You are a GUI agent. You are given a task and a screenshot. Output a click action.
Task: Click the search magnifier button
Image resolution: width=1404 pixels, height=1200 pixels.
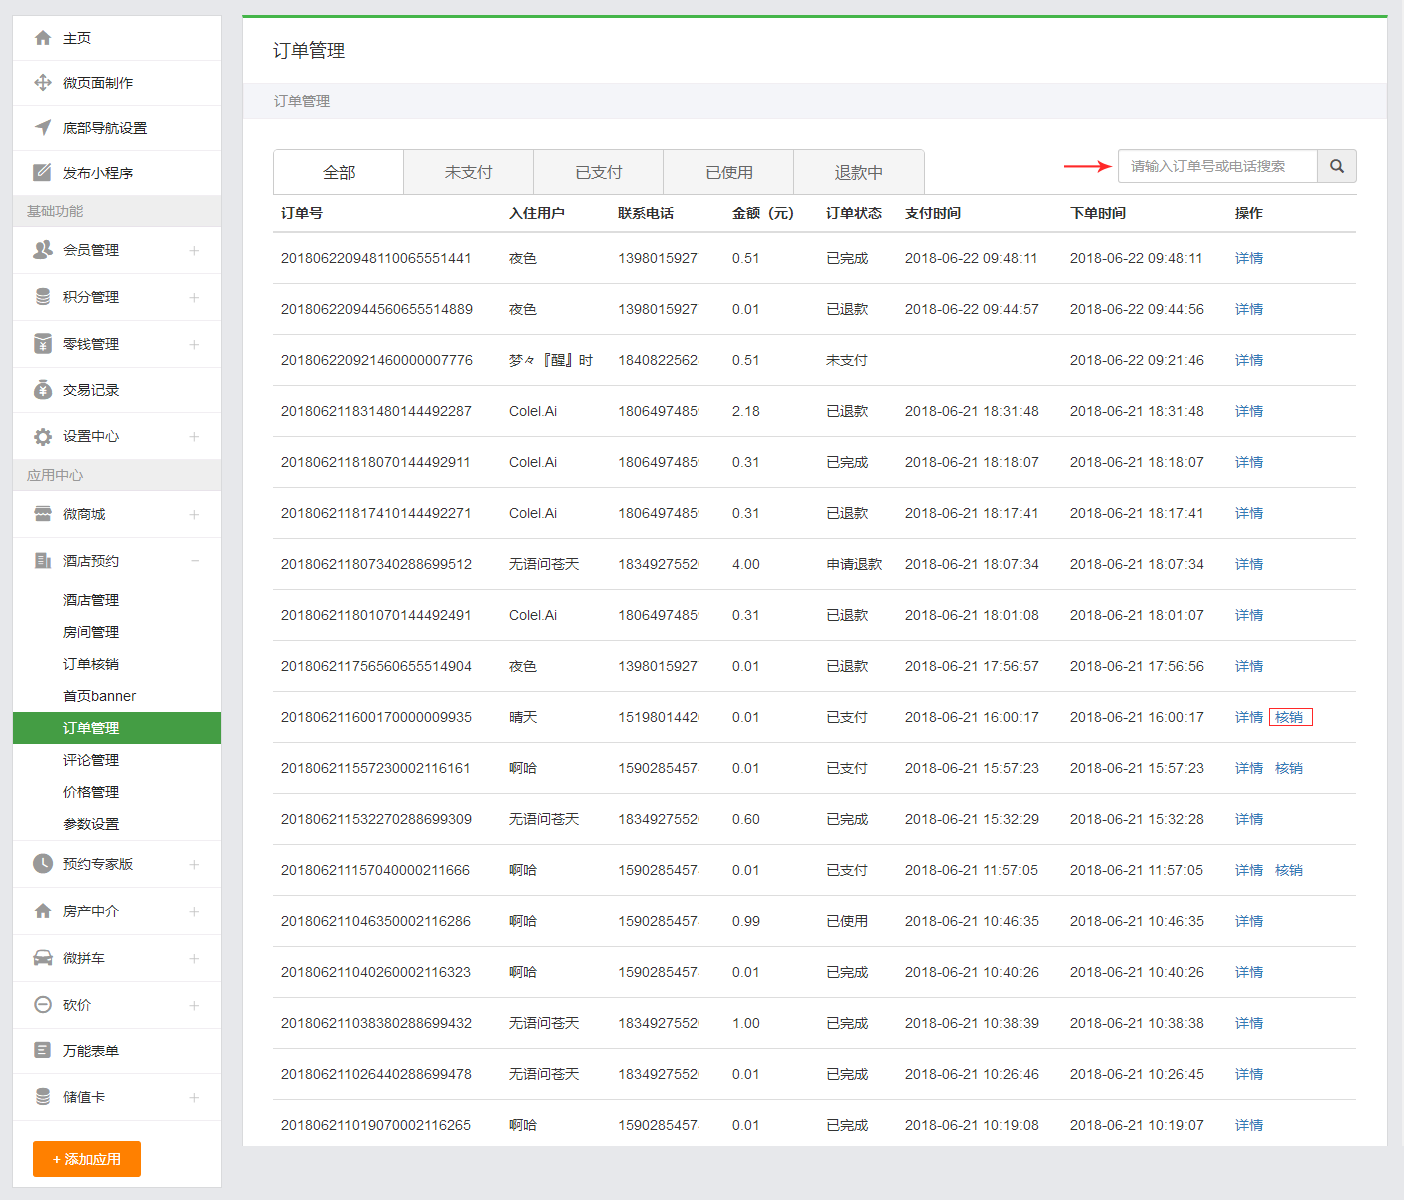1337,166
